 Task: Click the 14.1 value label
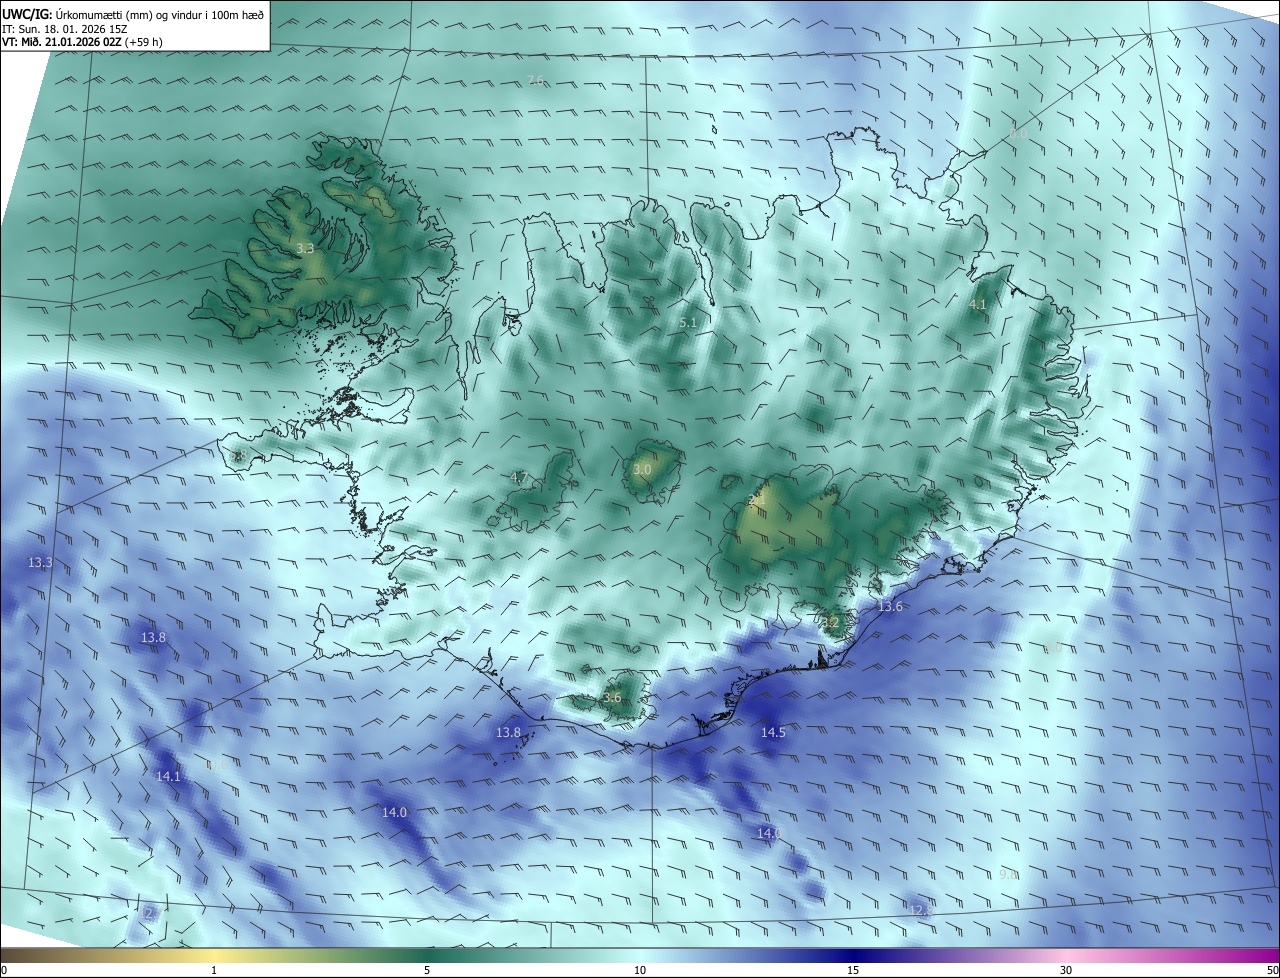[168, 776]
